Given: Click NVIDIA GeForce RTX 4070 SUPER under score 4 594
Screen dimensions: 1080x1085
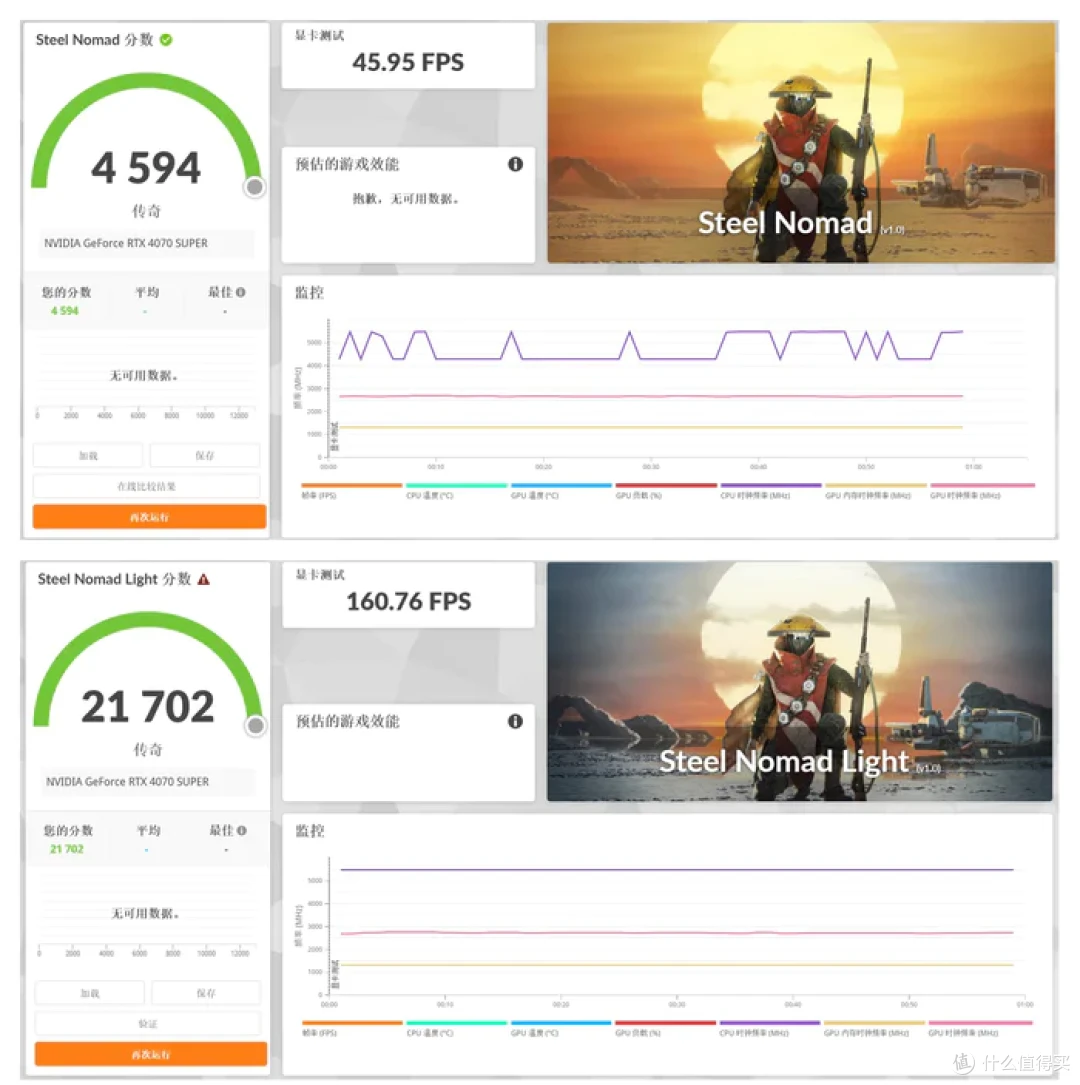Looking at the screenshot, I should point(126,243).
